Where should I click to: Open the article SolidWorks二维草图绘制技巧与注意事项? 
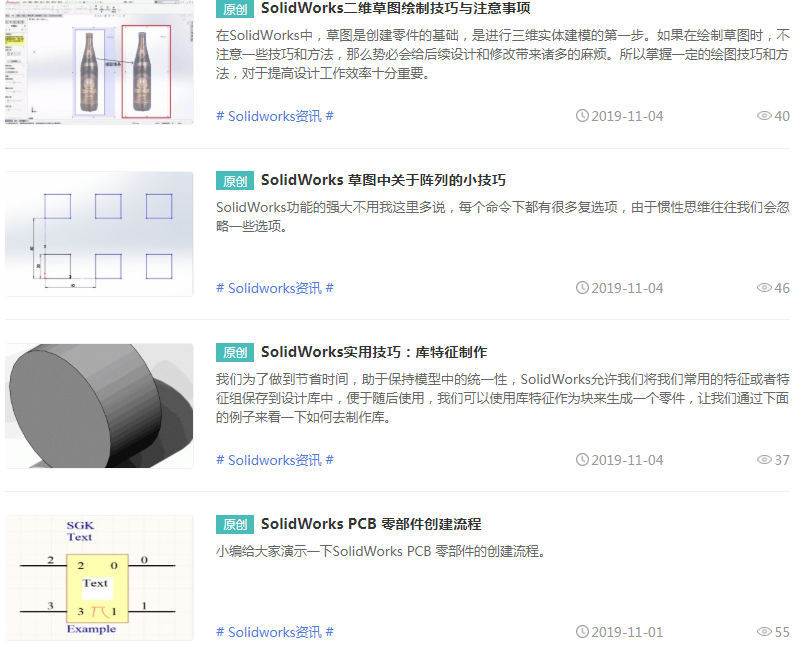(395, 9)
